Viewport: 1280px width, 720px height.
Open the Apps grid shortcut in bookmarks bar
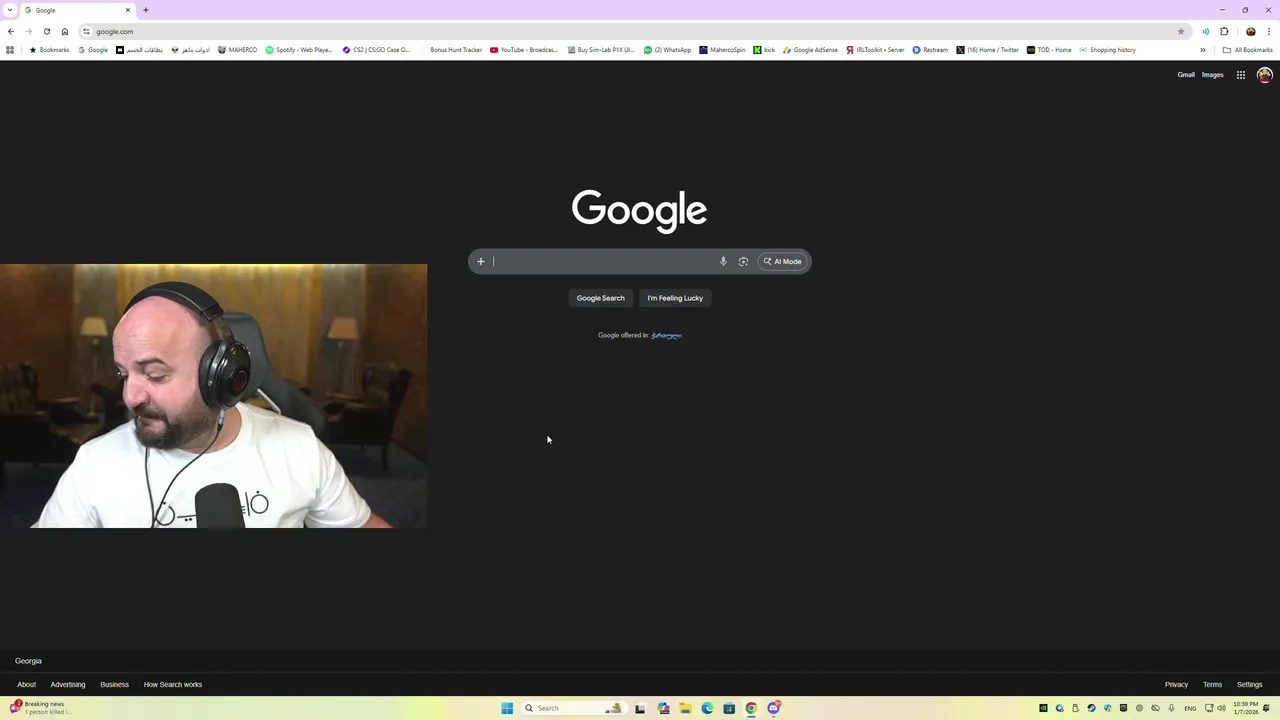[10, 50]
